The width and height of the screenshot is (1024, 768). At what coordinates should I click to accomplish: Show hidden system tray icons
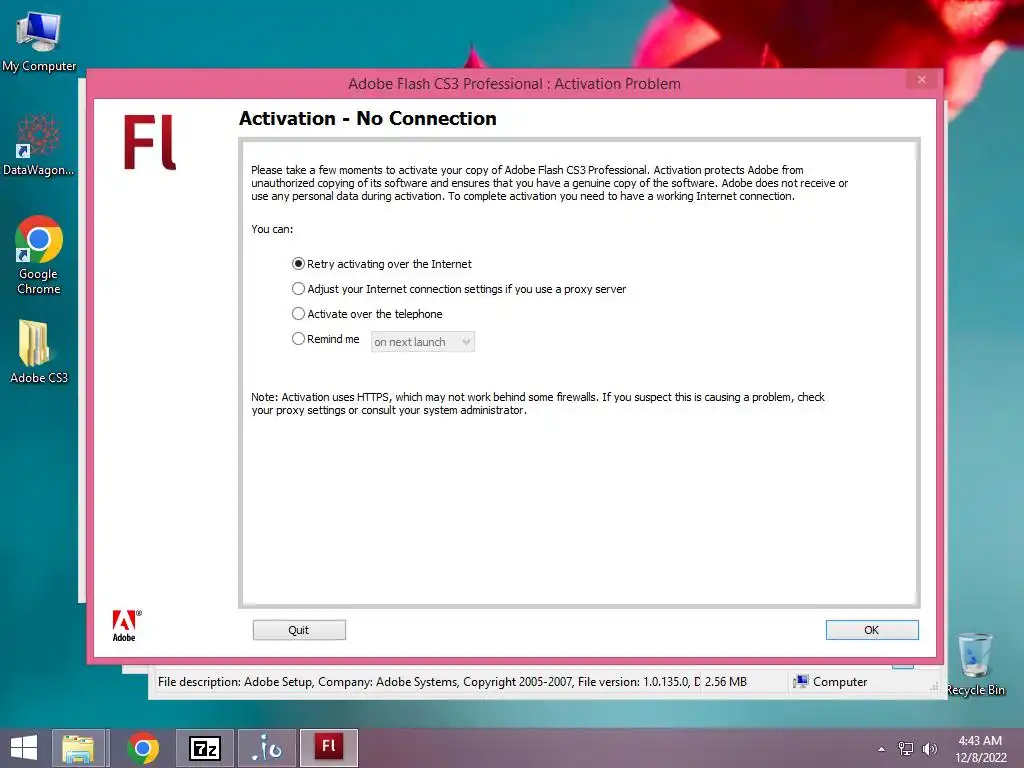coord(882,749)
